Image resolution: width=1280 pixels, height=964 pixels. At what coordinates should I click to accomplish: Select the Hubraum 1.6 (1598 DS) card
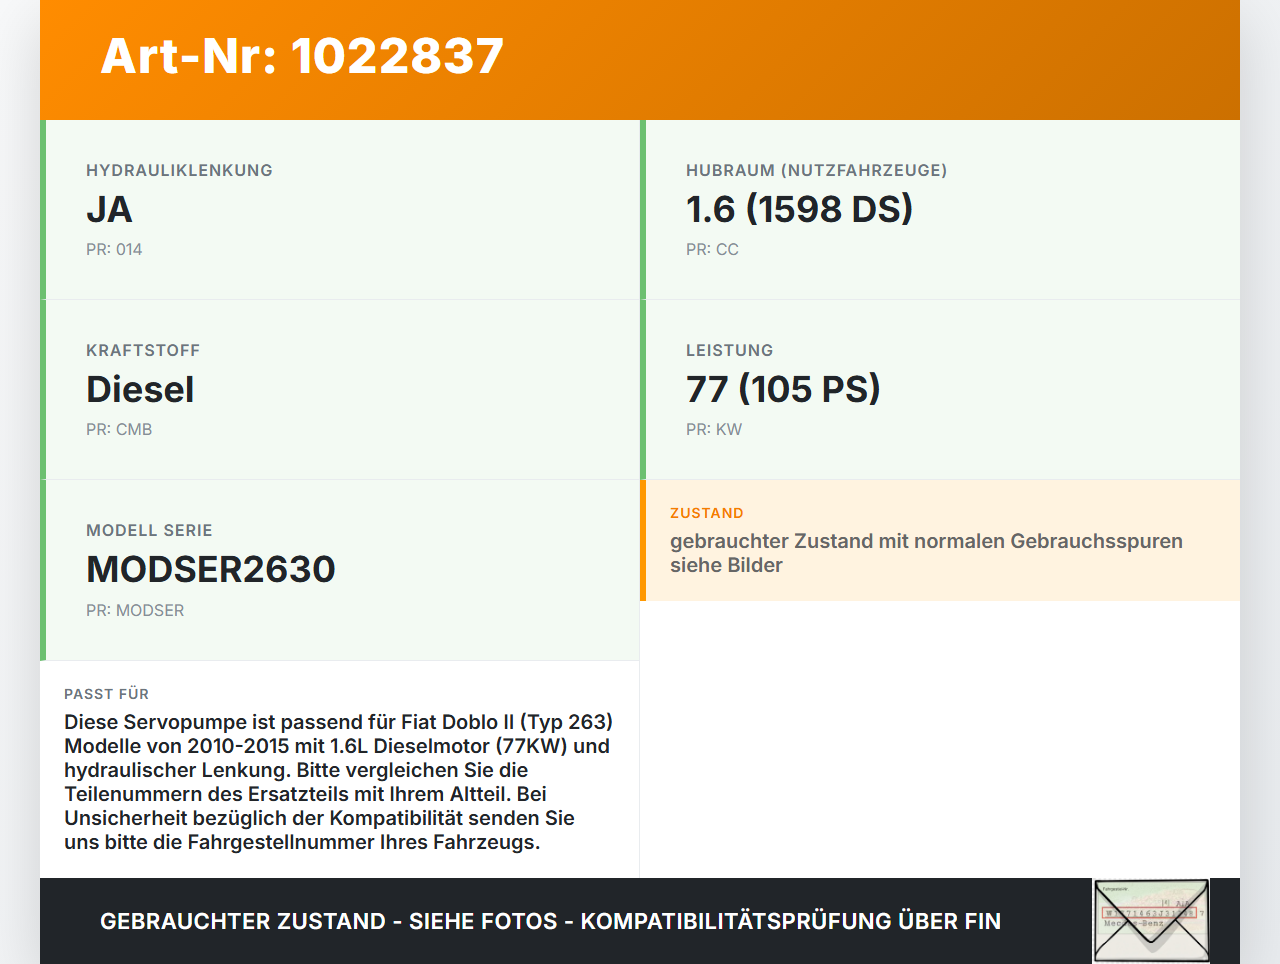[940, 210]
